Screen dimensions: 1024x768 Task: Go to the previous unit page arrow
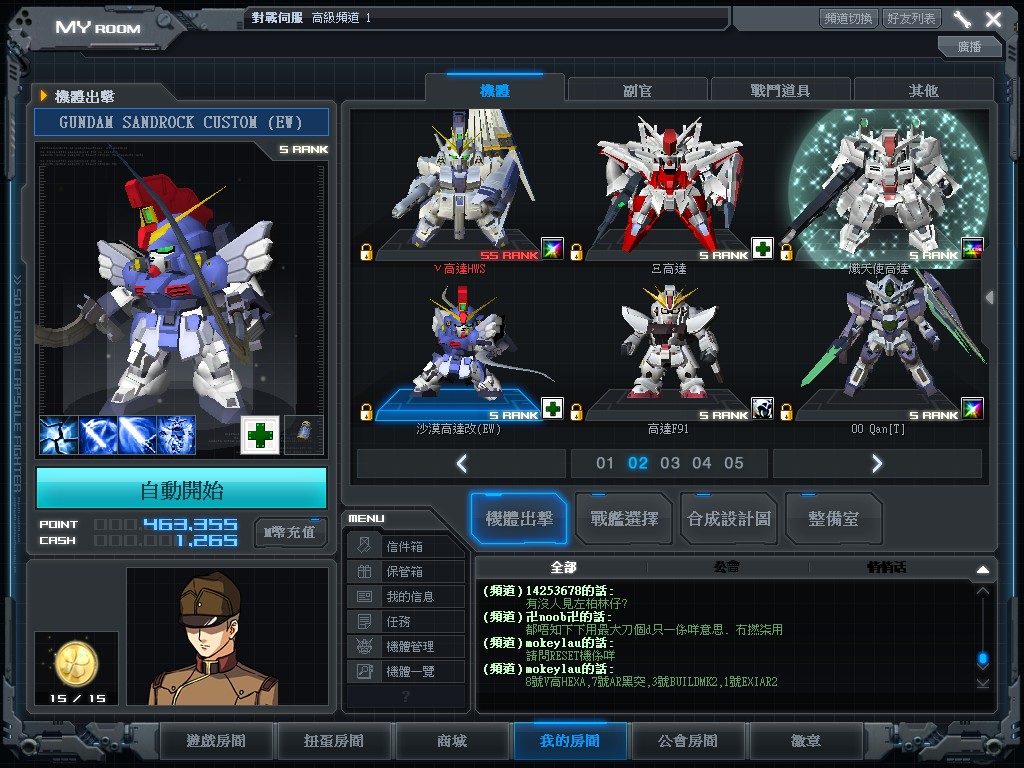461,463
